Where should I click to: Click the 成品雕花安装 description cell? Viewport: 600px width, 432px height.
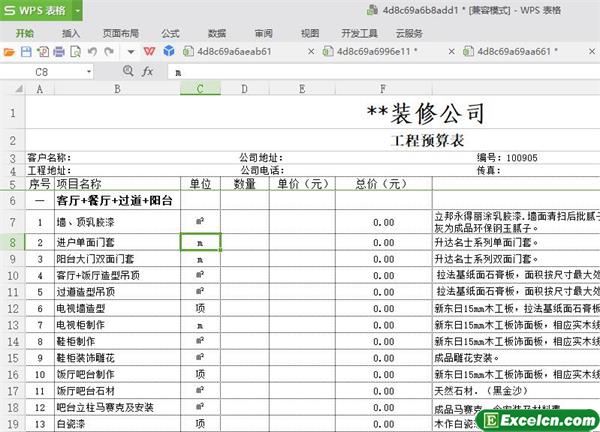point(516,358)
